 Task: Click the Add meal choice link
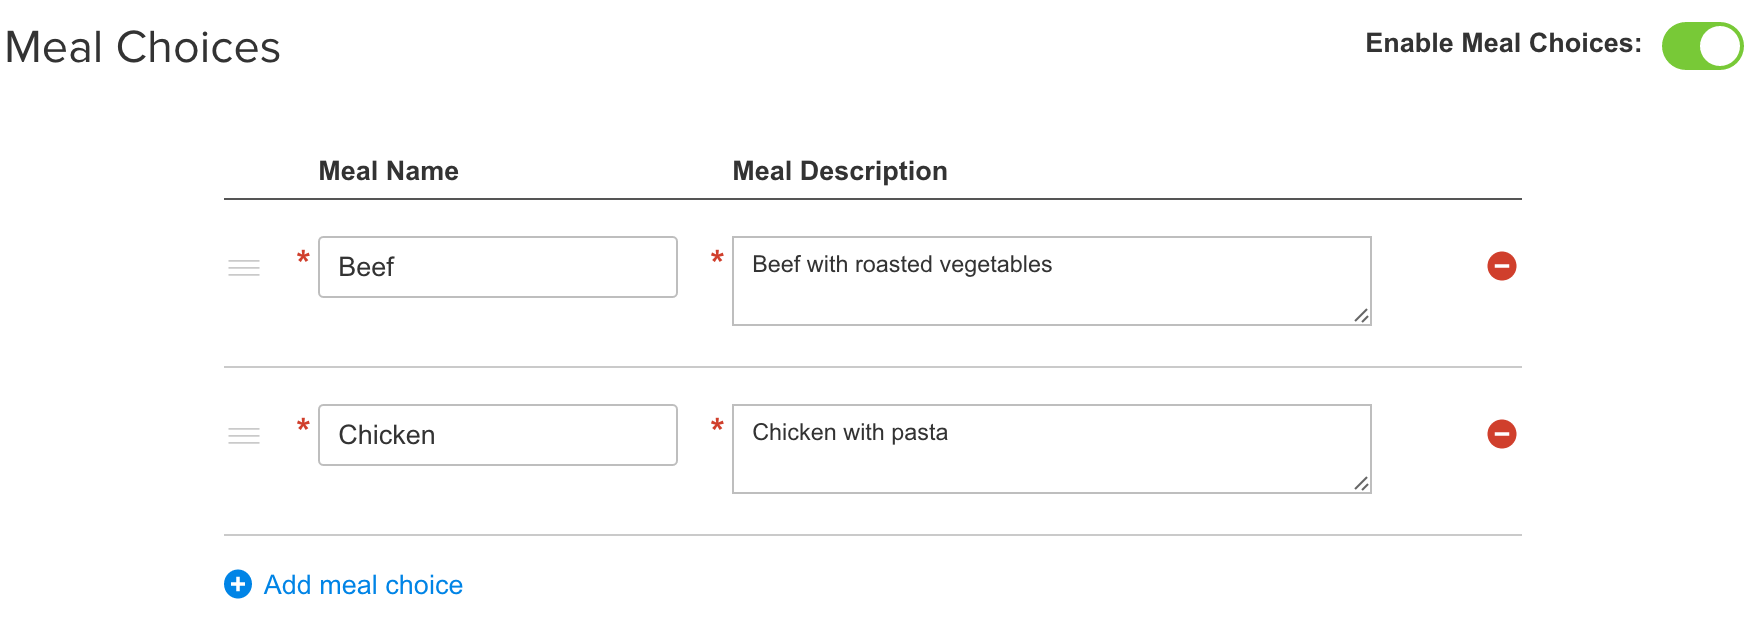point(362,585)
